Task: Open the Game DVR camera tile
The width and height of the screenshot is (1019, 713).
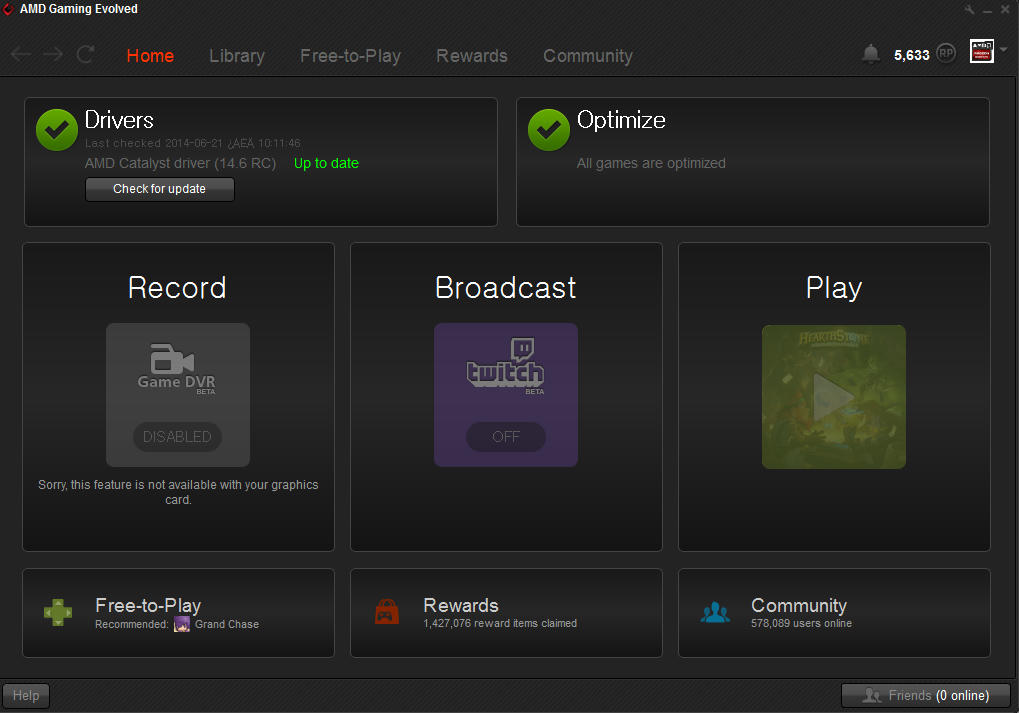Action: [177, 395]
